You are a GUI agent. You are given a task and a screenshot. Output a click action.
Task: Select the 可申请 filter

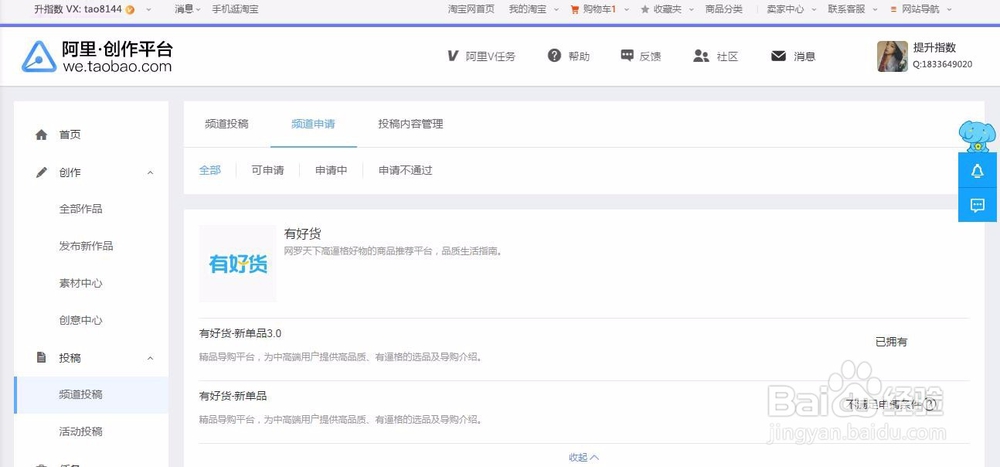pyautogui.click(x=267, y=170)
